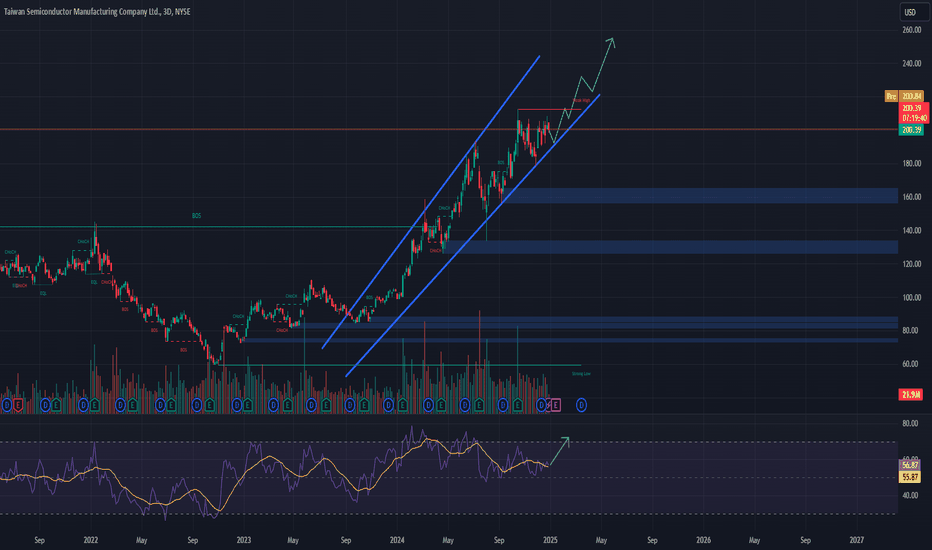
Task: Click the orange 203.84 pre-market price label
Action: pyautogui.click(x=911, y=96)
